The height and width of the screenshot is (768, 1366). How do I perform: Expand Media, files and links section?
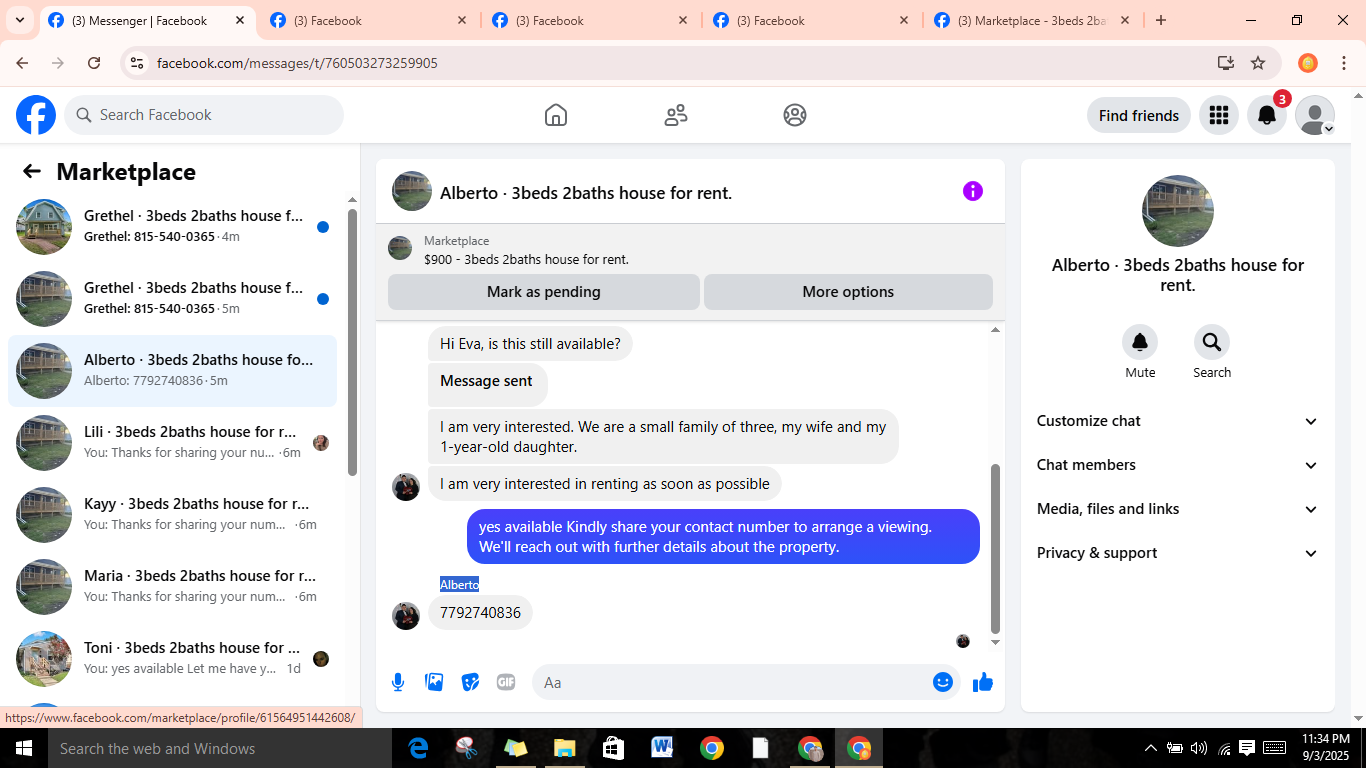[1178, 509]
